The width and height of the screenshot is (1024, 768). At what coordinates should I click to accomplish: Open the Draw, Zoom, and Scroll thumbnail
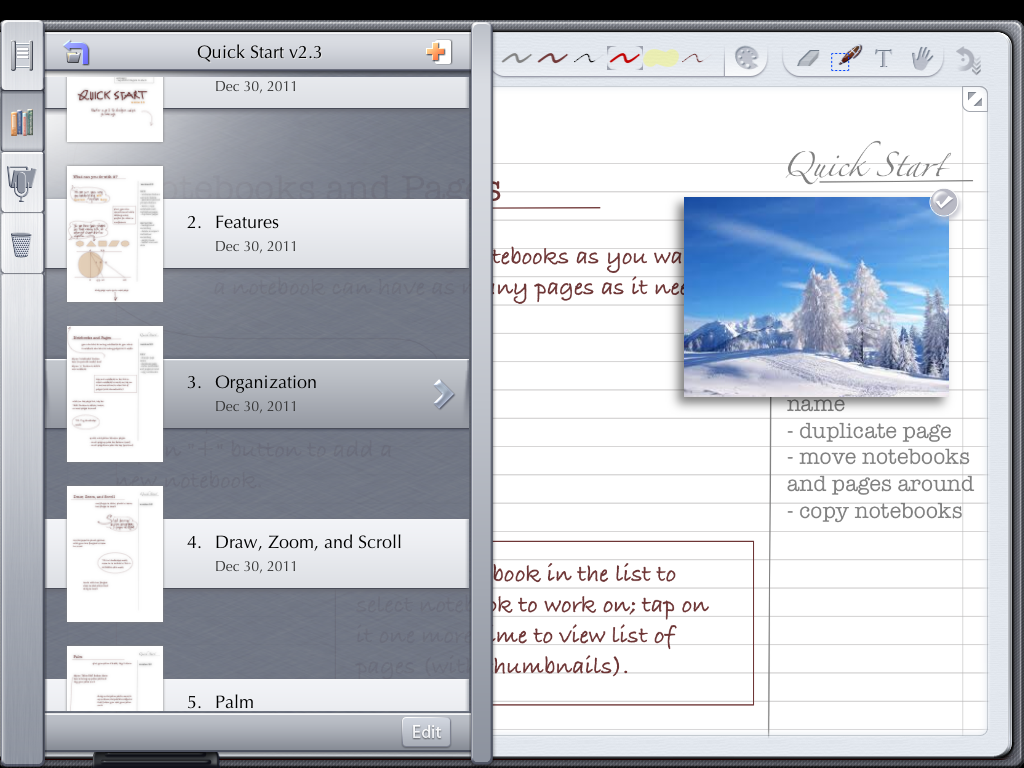[x=115, y=554]
